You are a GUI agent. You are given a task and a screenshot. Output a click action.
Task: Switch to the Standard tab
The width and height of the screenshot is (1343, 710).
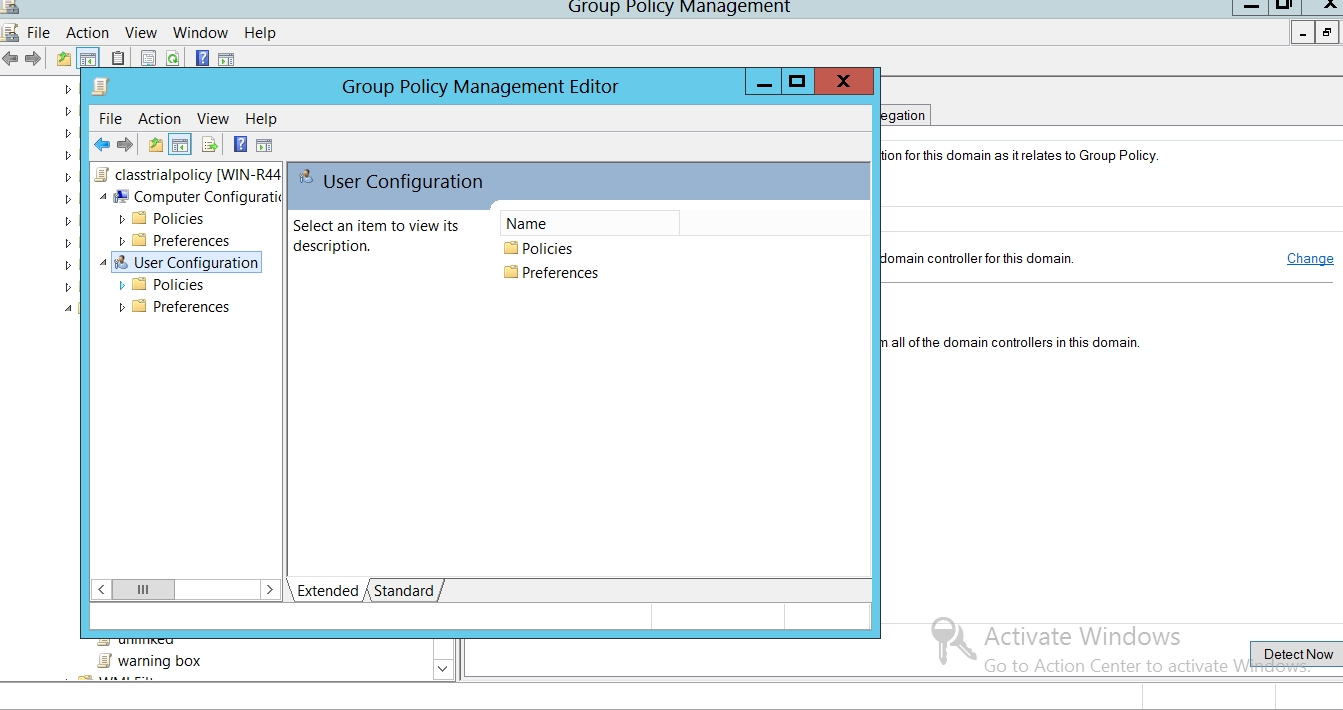click(x=403, y=591)
